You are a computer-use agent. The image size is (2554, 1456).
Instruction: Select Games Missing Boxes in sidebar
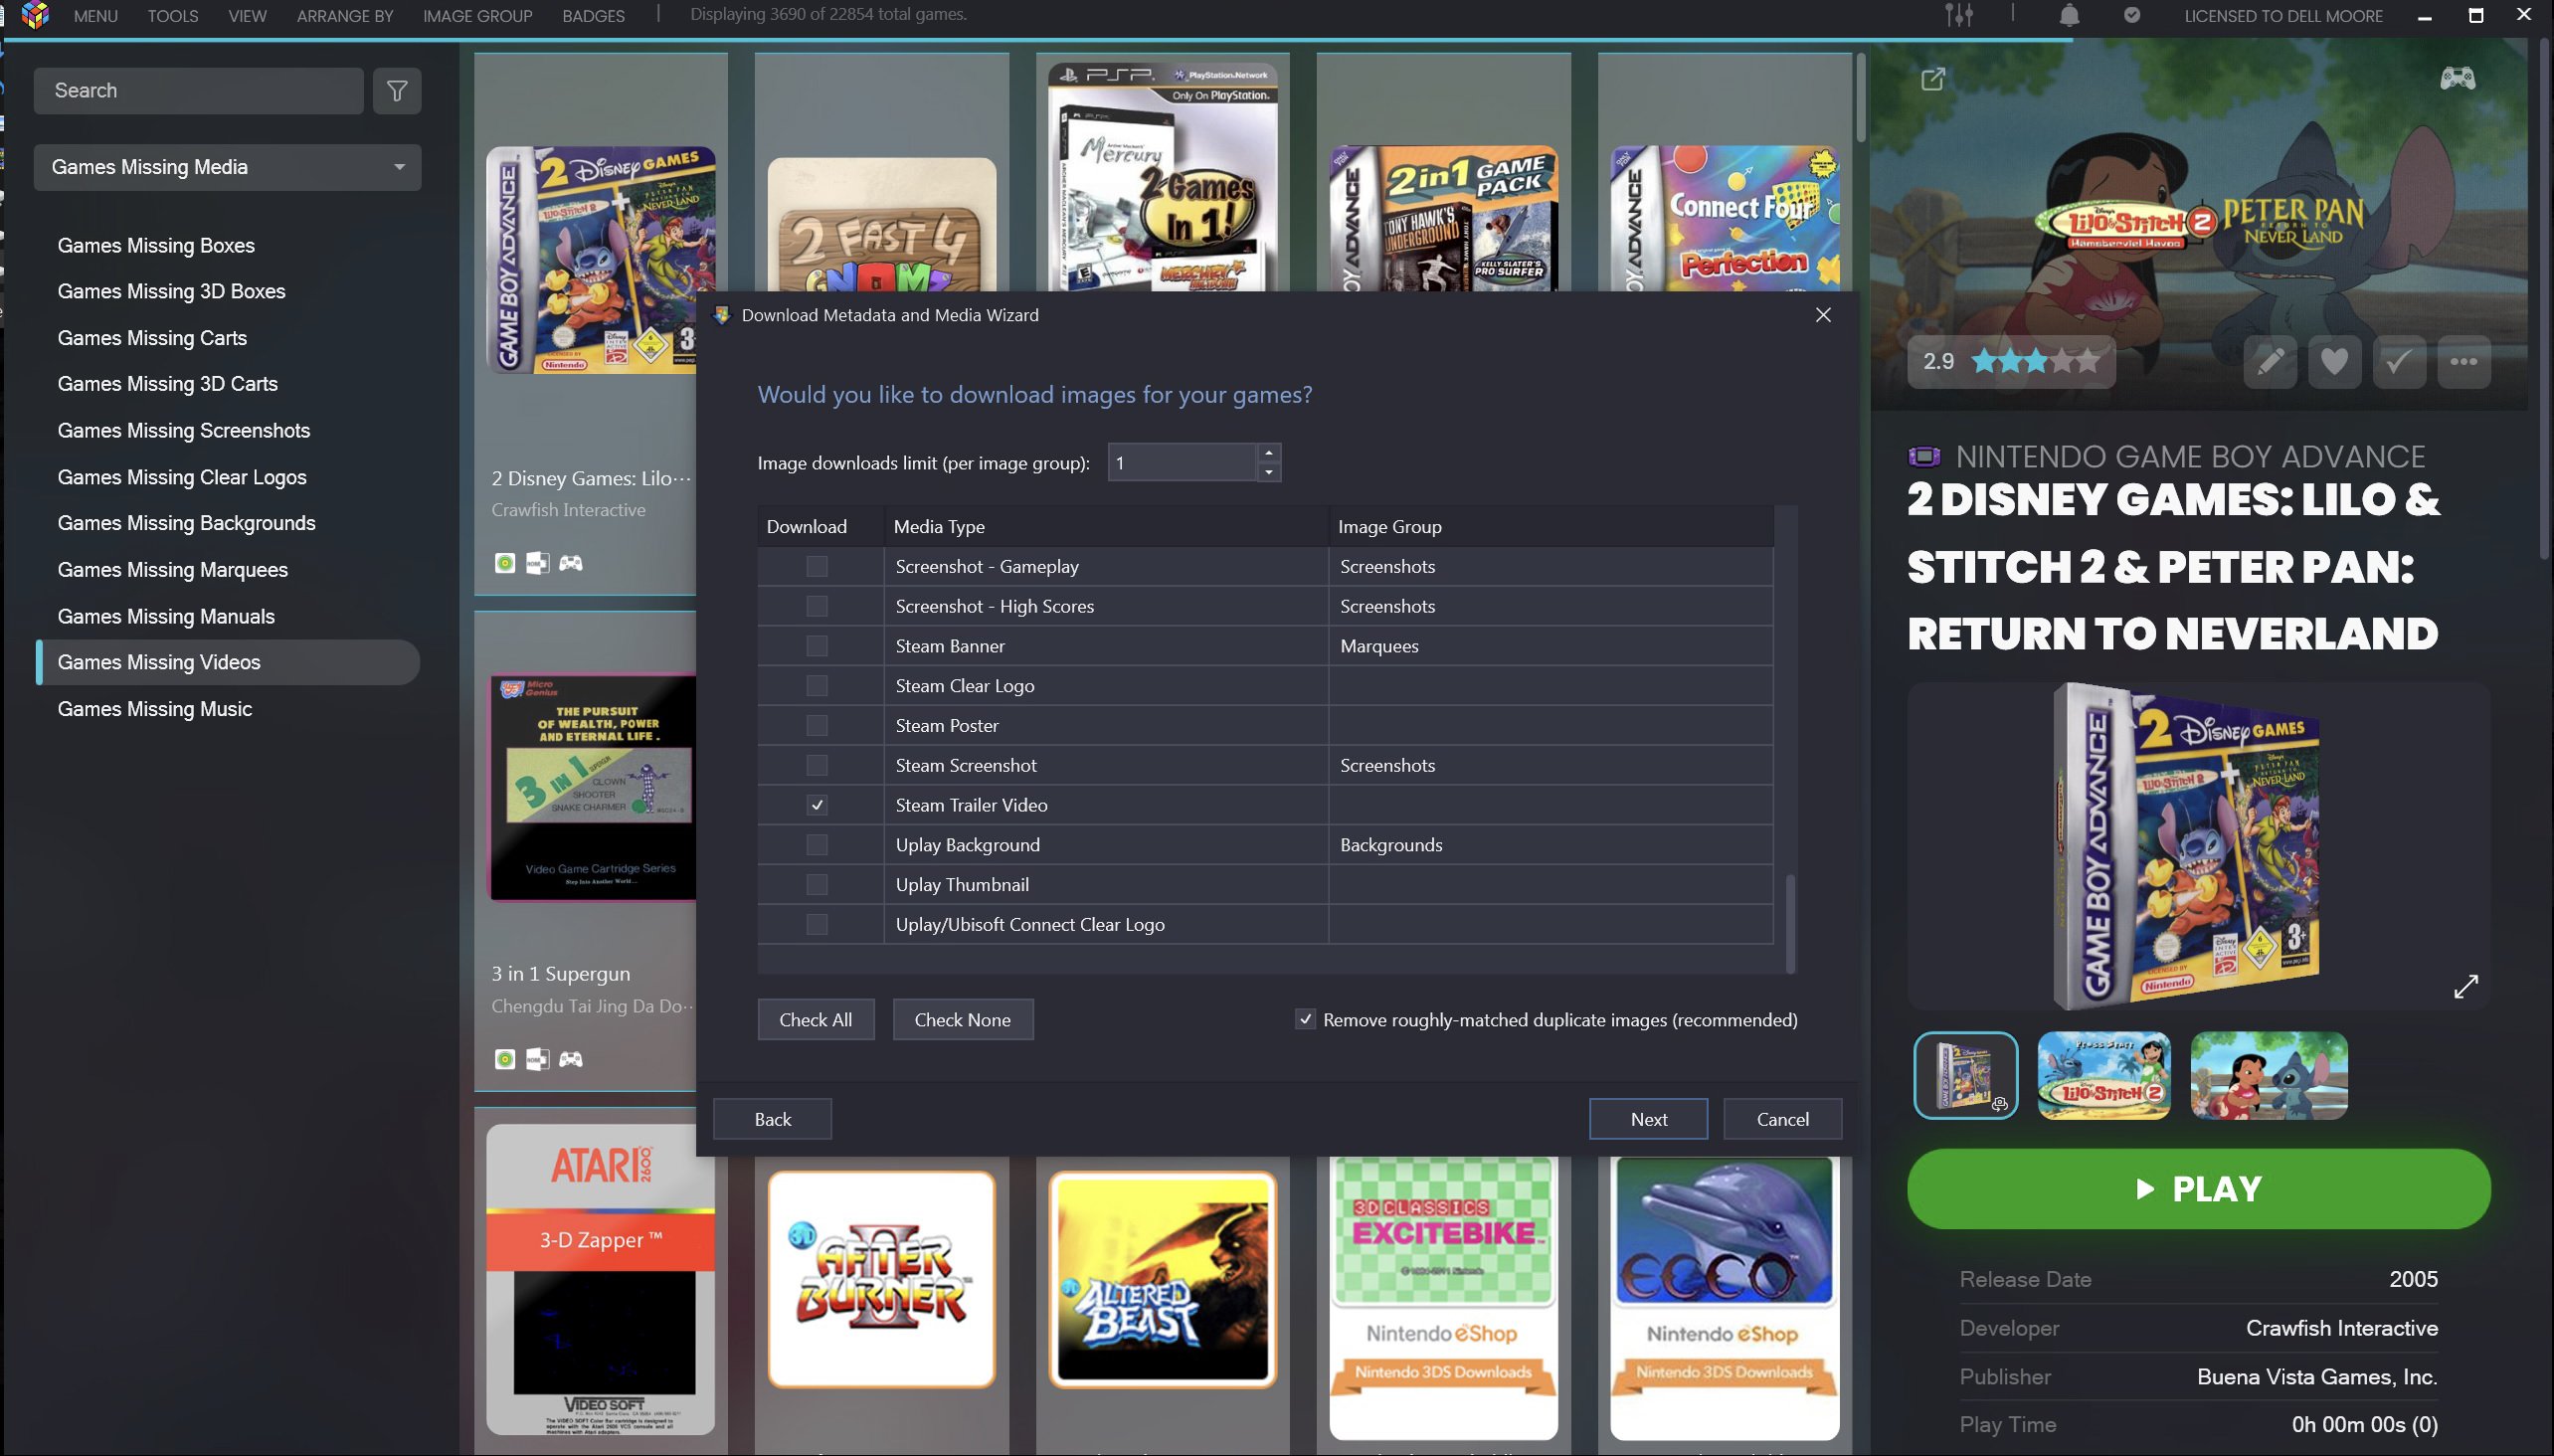pyautogui.click(x=156, y=246)
